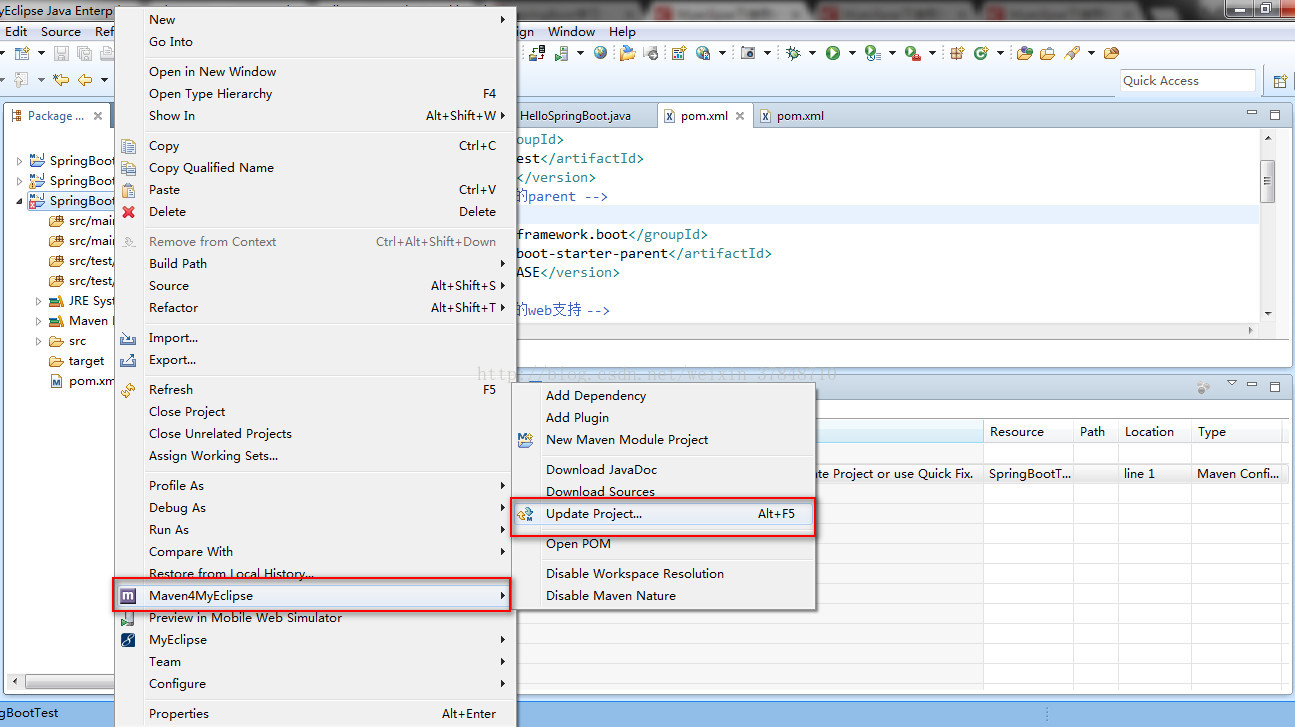Open the External Tools dropdown arrow
This screenshot has width=1295, height=727.
[x=932, y=53]
